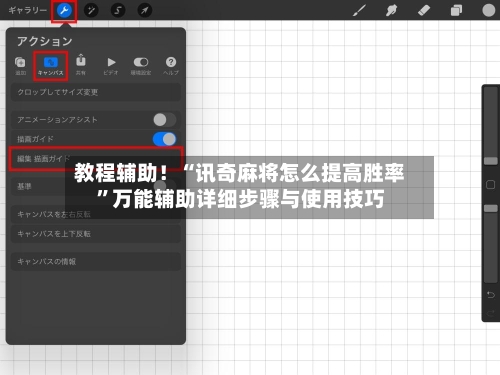Click the 基準 row label
The height and width of the screenshot is (375, 500).
click(x=24, y=186)
